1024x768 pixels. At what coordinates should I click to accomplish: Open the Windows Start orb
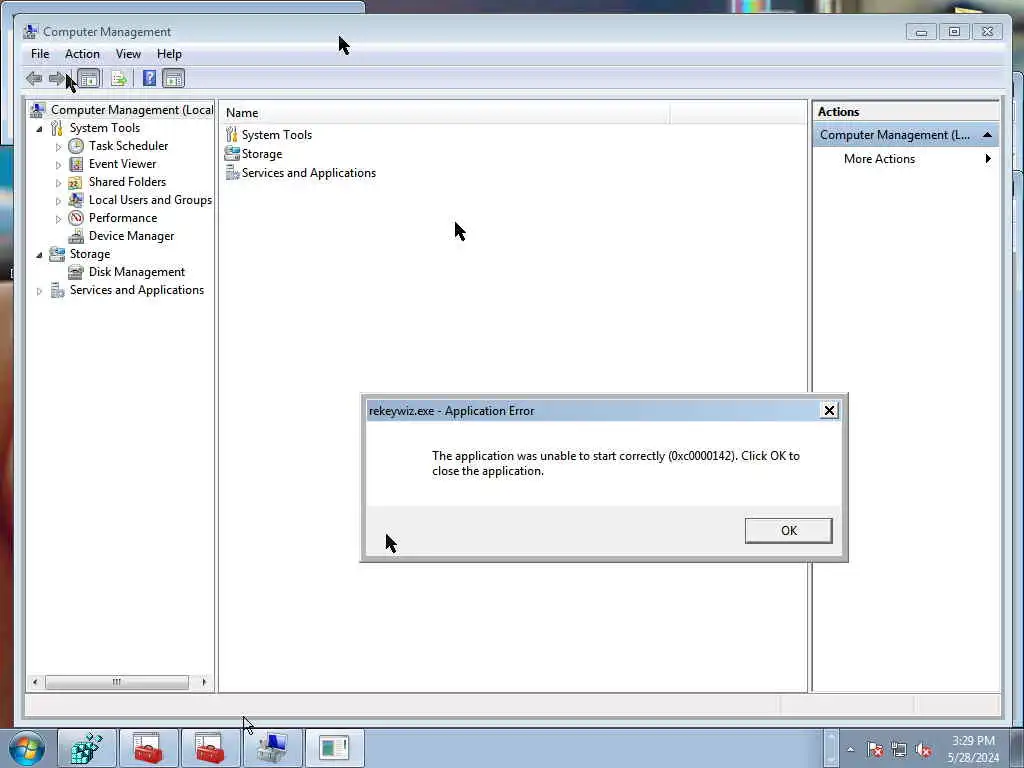(27, 748)
